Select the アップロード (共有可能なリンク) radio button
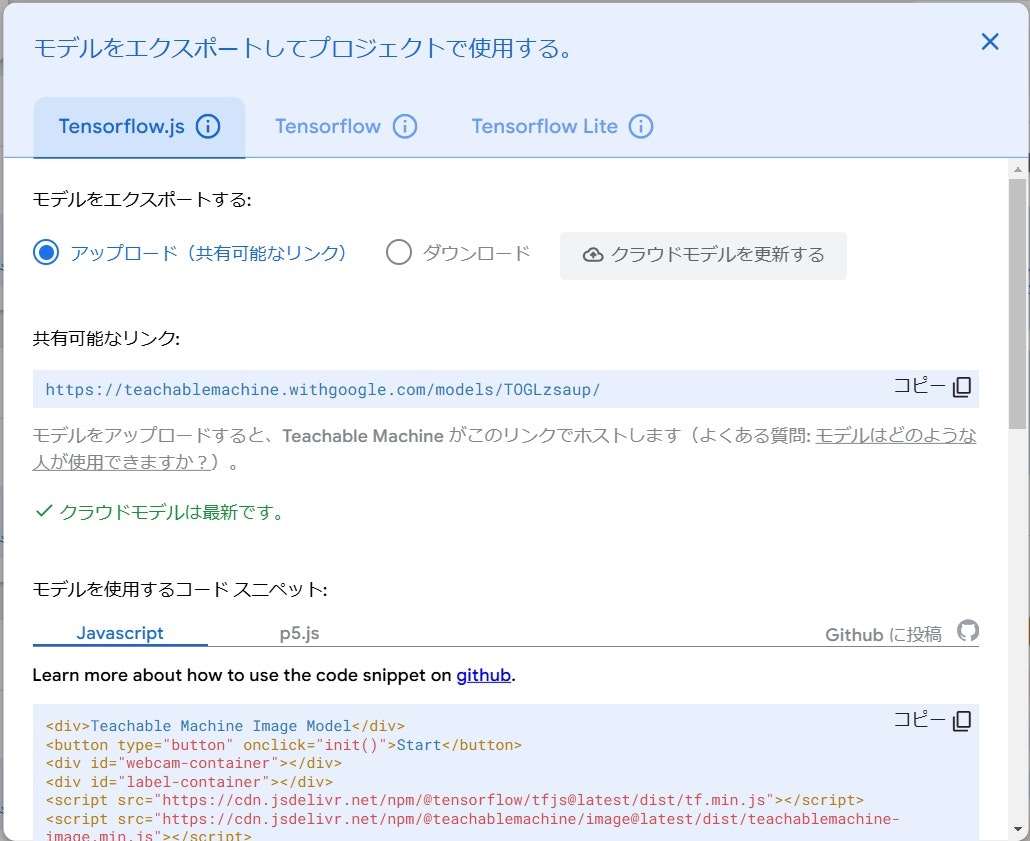This screenshot has width=1030, height=841. tap(46, 252)
